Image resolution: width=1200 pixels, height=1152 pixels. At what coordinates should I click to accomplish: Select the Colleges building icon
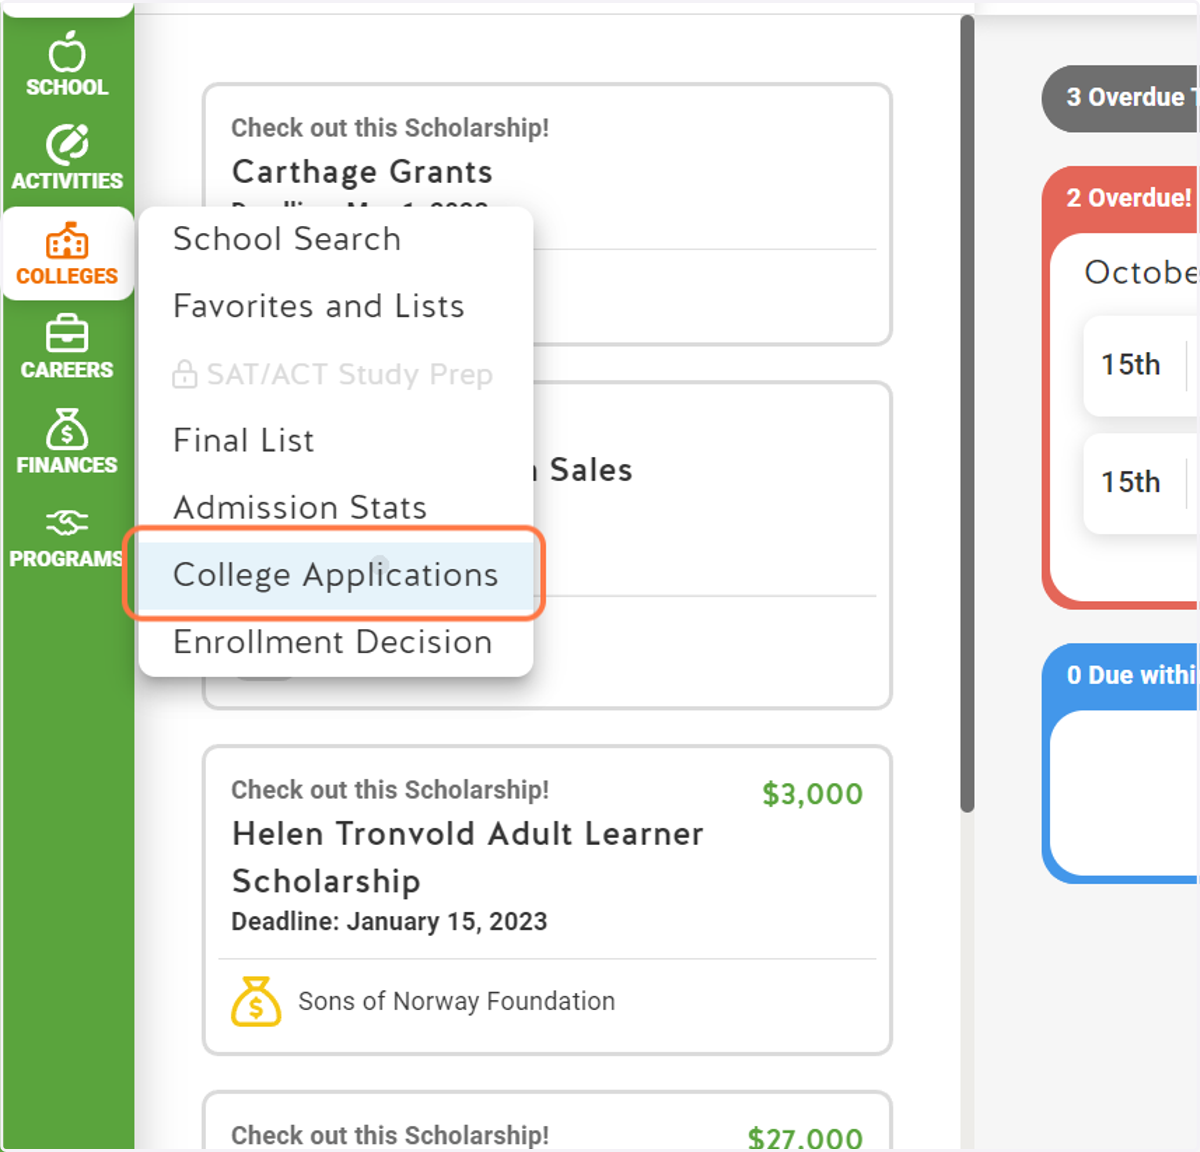coord(67,241)
